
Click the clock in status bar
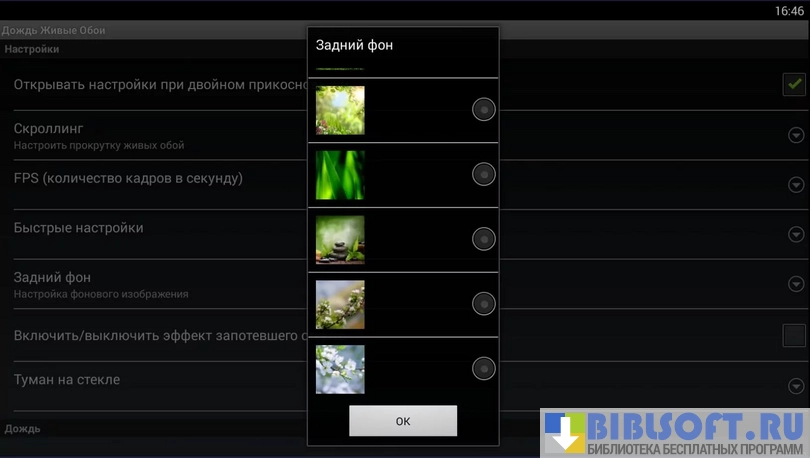coord(789,10)
